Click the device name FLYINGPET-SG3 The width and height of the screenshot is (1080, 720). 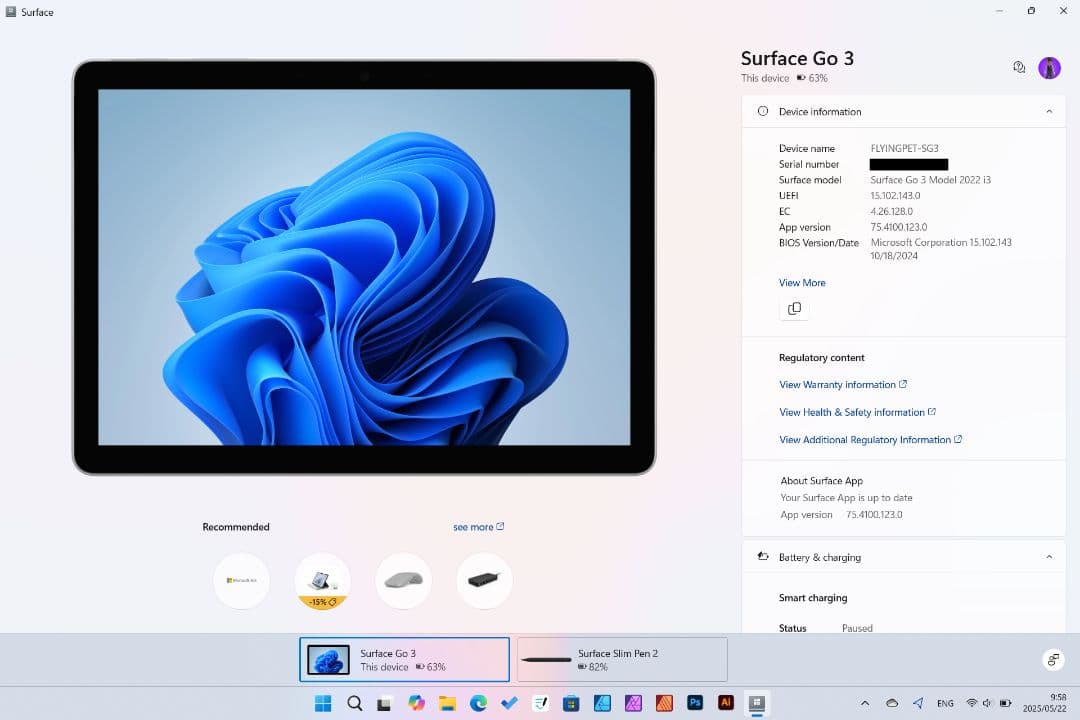904,148
